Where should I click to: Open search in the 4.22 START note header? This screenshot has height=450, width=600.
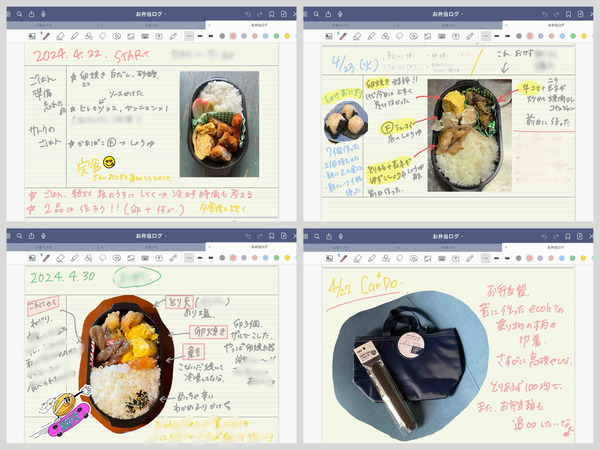(20, 14)
